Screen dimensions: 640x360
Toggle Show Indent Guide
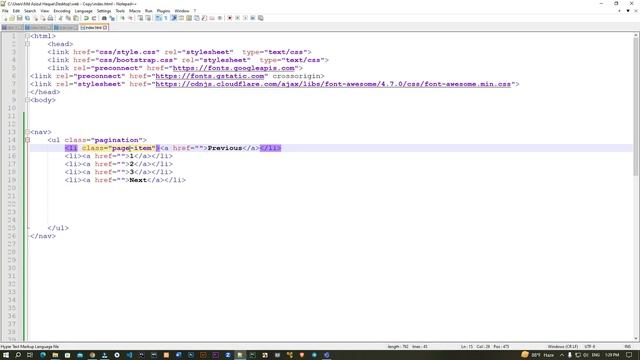point(173,18)
